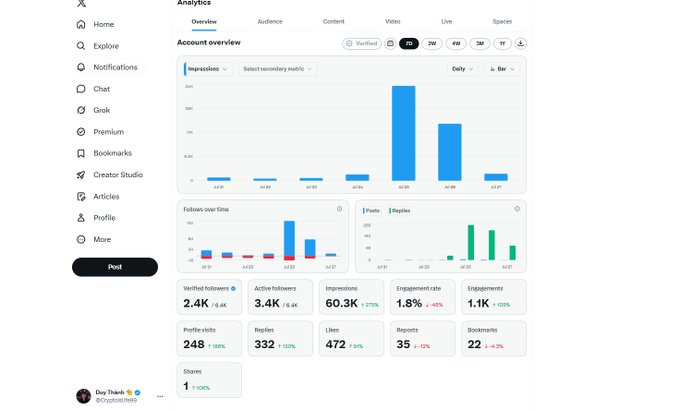
Task: Open Explore via the magnifier icon
Action: [x=81, y=46]
